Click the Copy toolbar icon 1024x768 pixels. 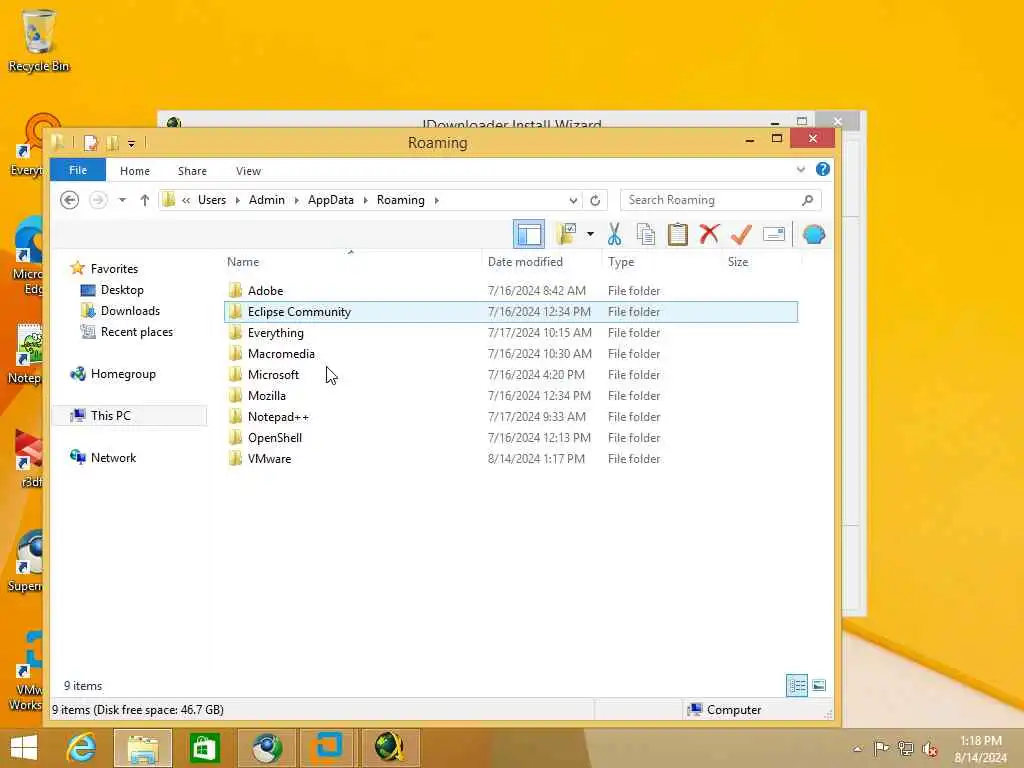(x=645, y=234)
